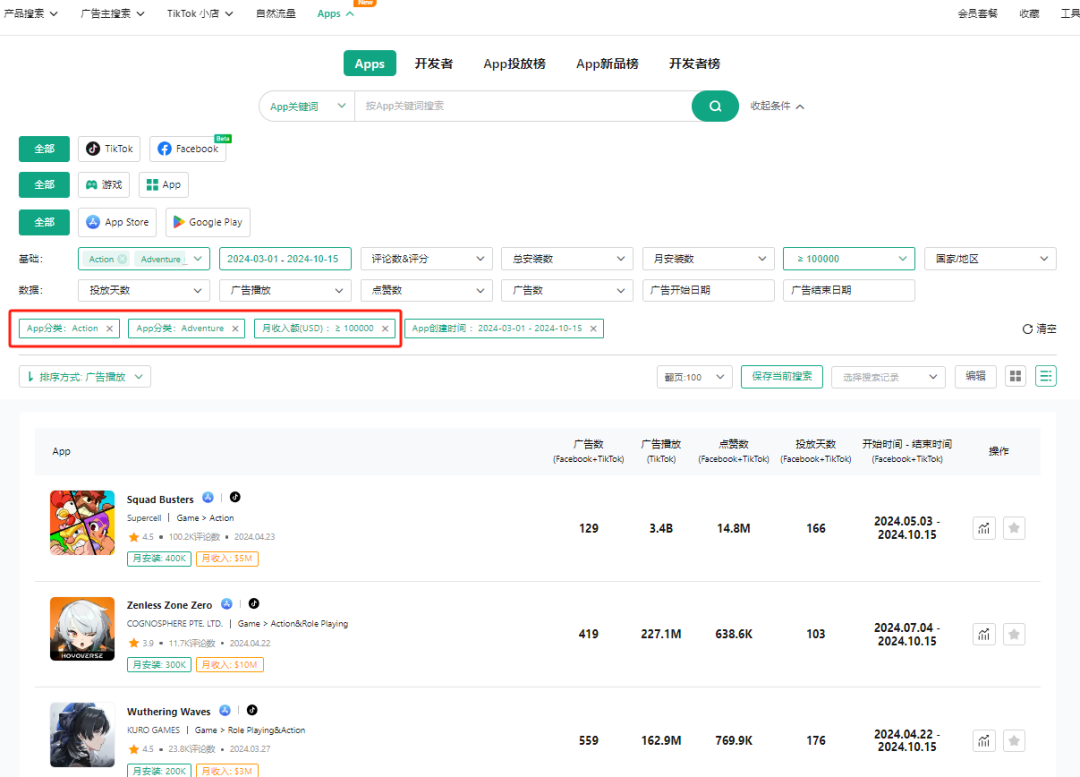Favorite Squad Busters with star icon
The width and height of the screenshot is (1080, 777).
click(1014, 528)
